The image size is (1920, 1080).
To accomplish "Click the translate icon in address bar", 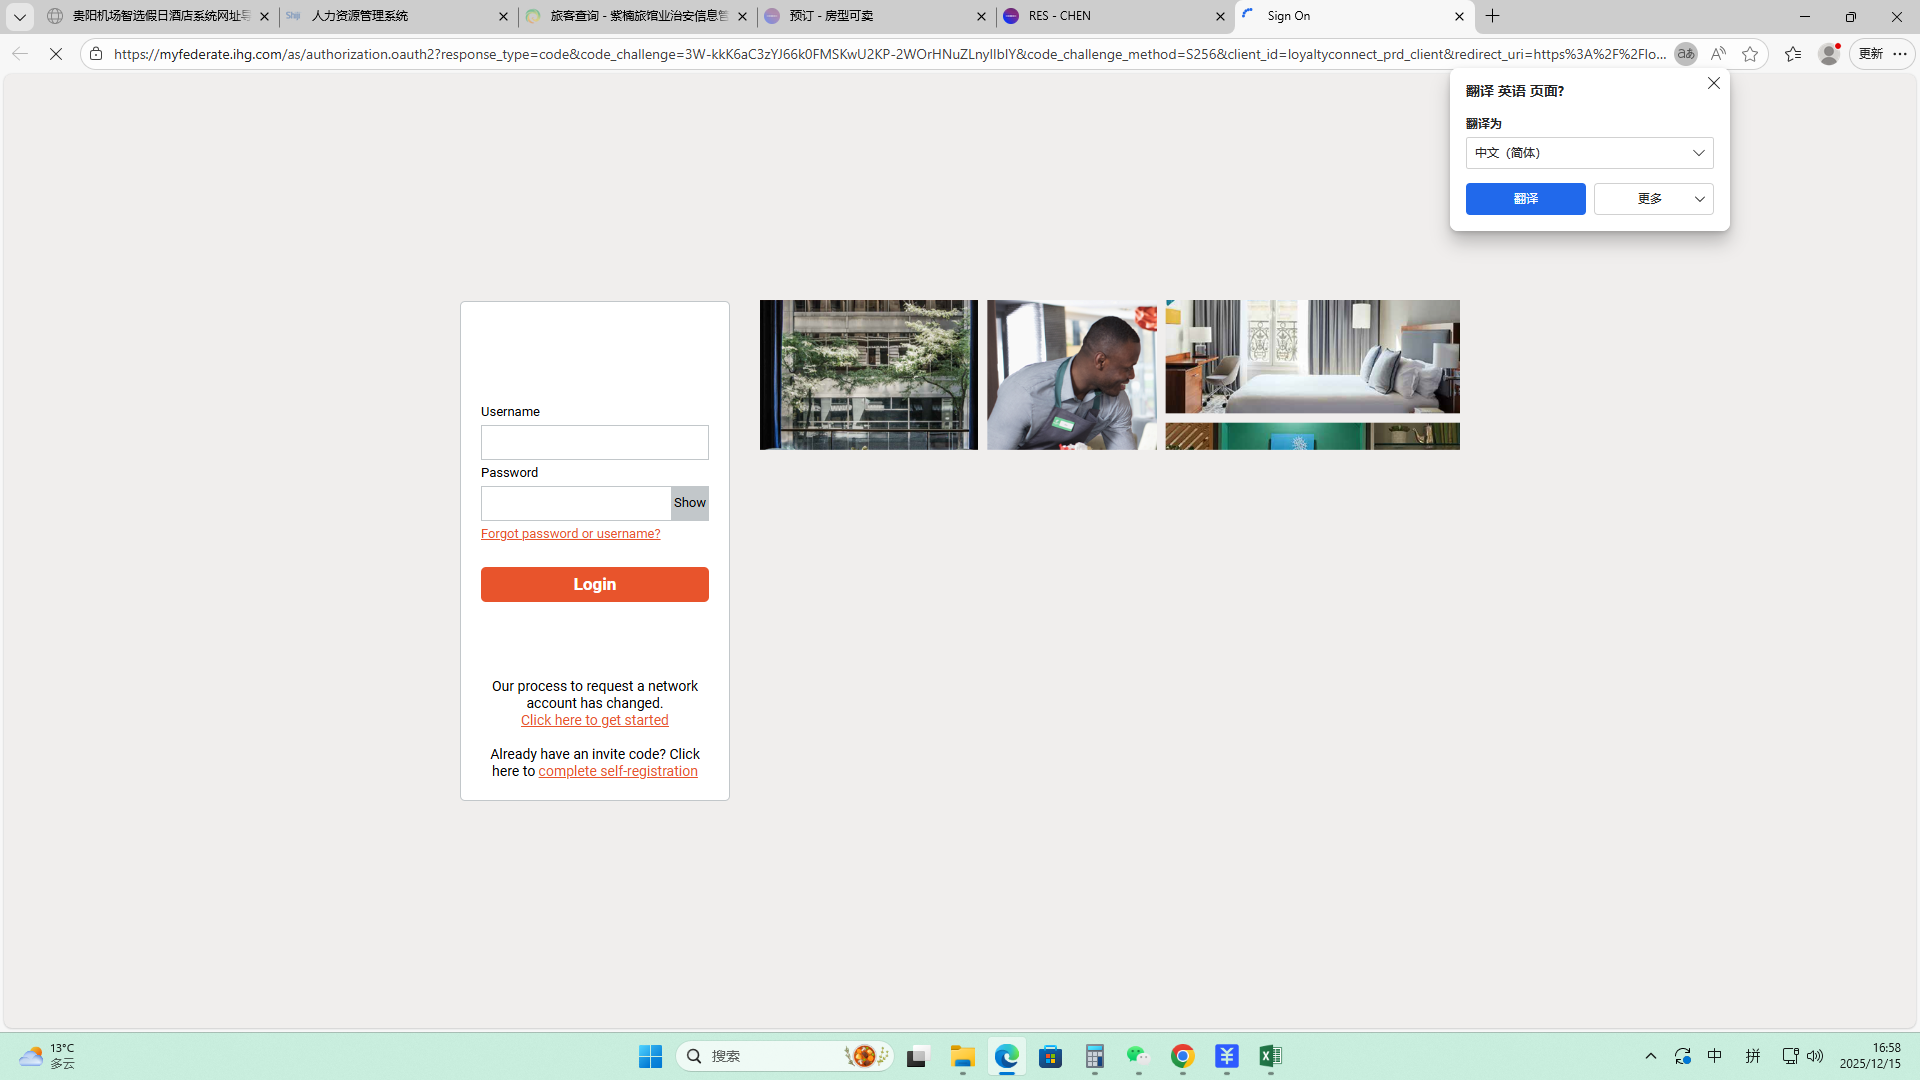I will [x=1685, y=54].
